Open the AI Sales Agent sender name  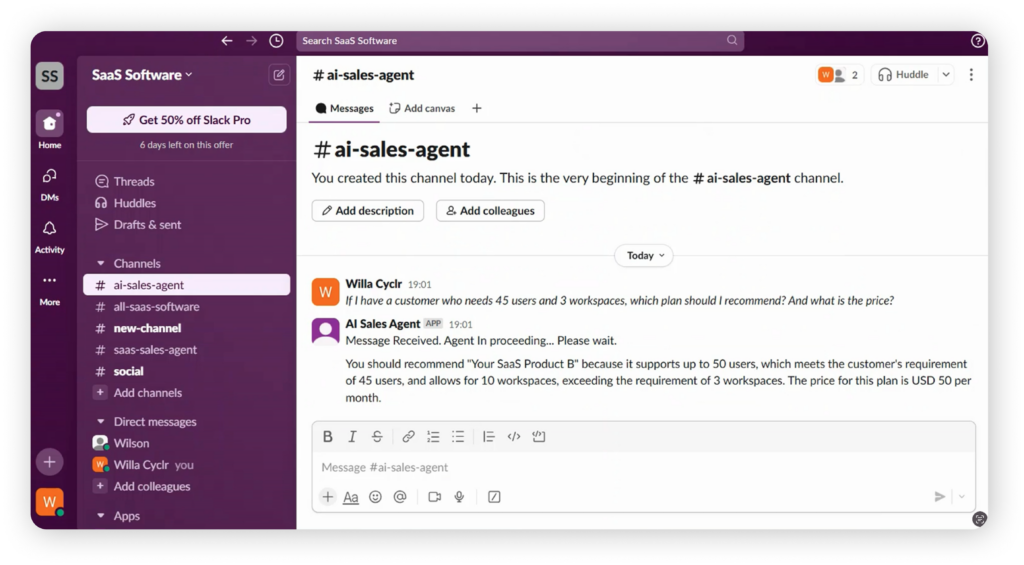click(x=383, y=323)
